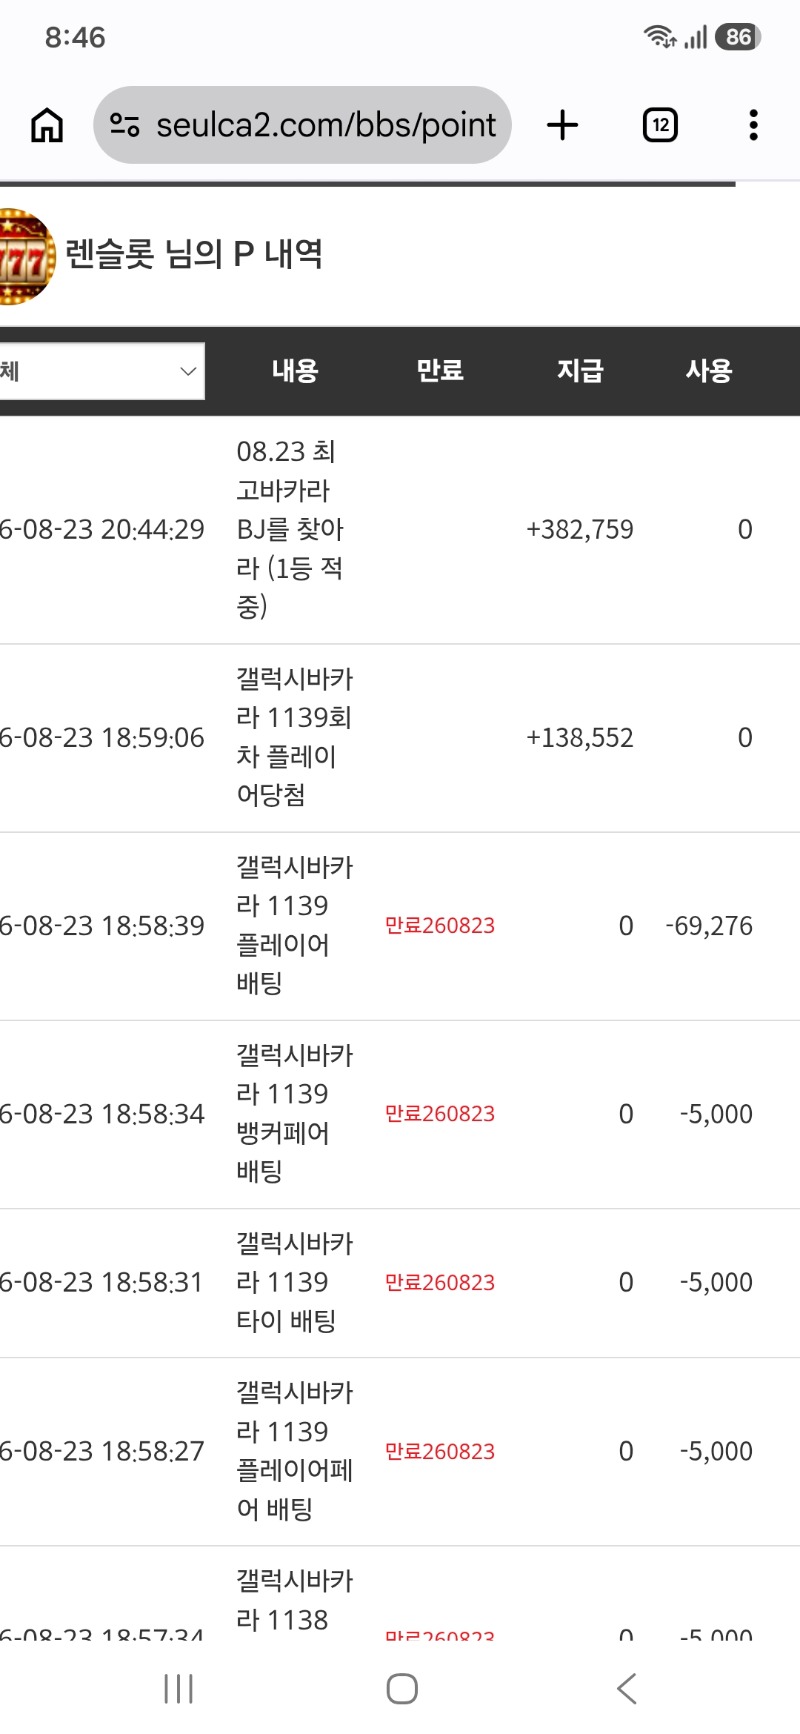
Task: Click +382,759 payout amount
Action: point(580,529)
